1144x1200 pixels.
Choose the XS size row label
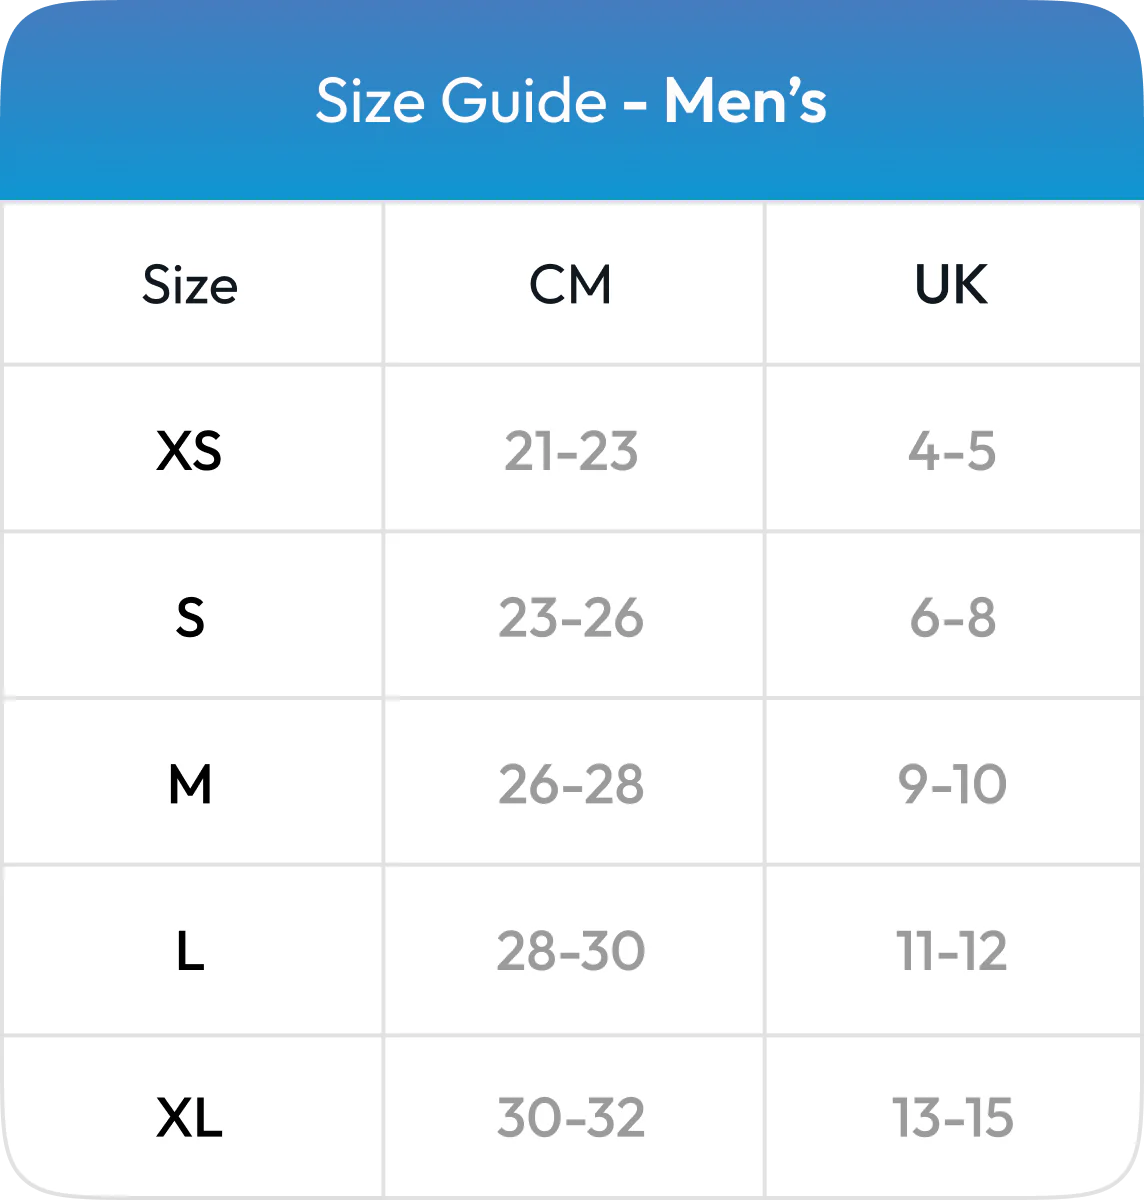pos(190,452)
